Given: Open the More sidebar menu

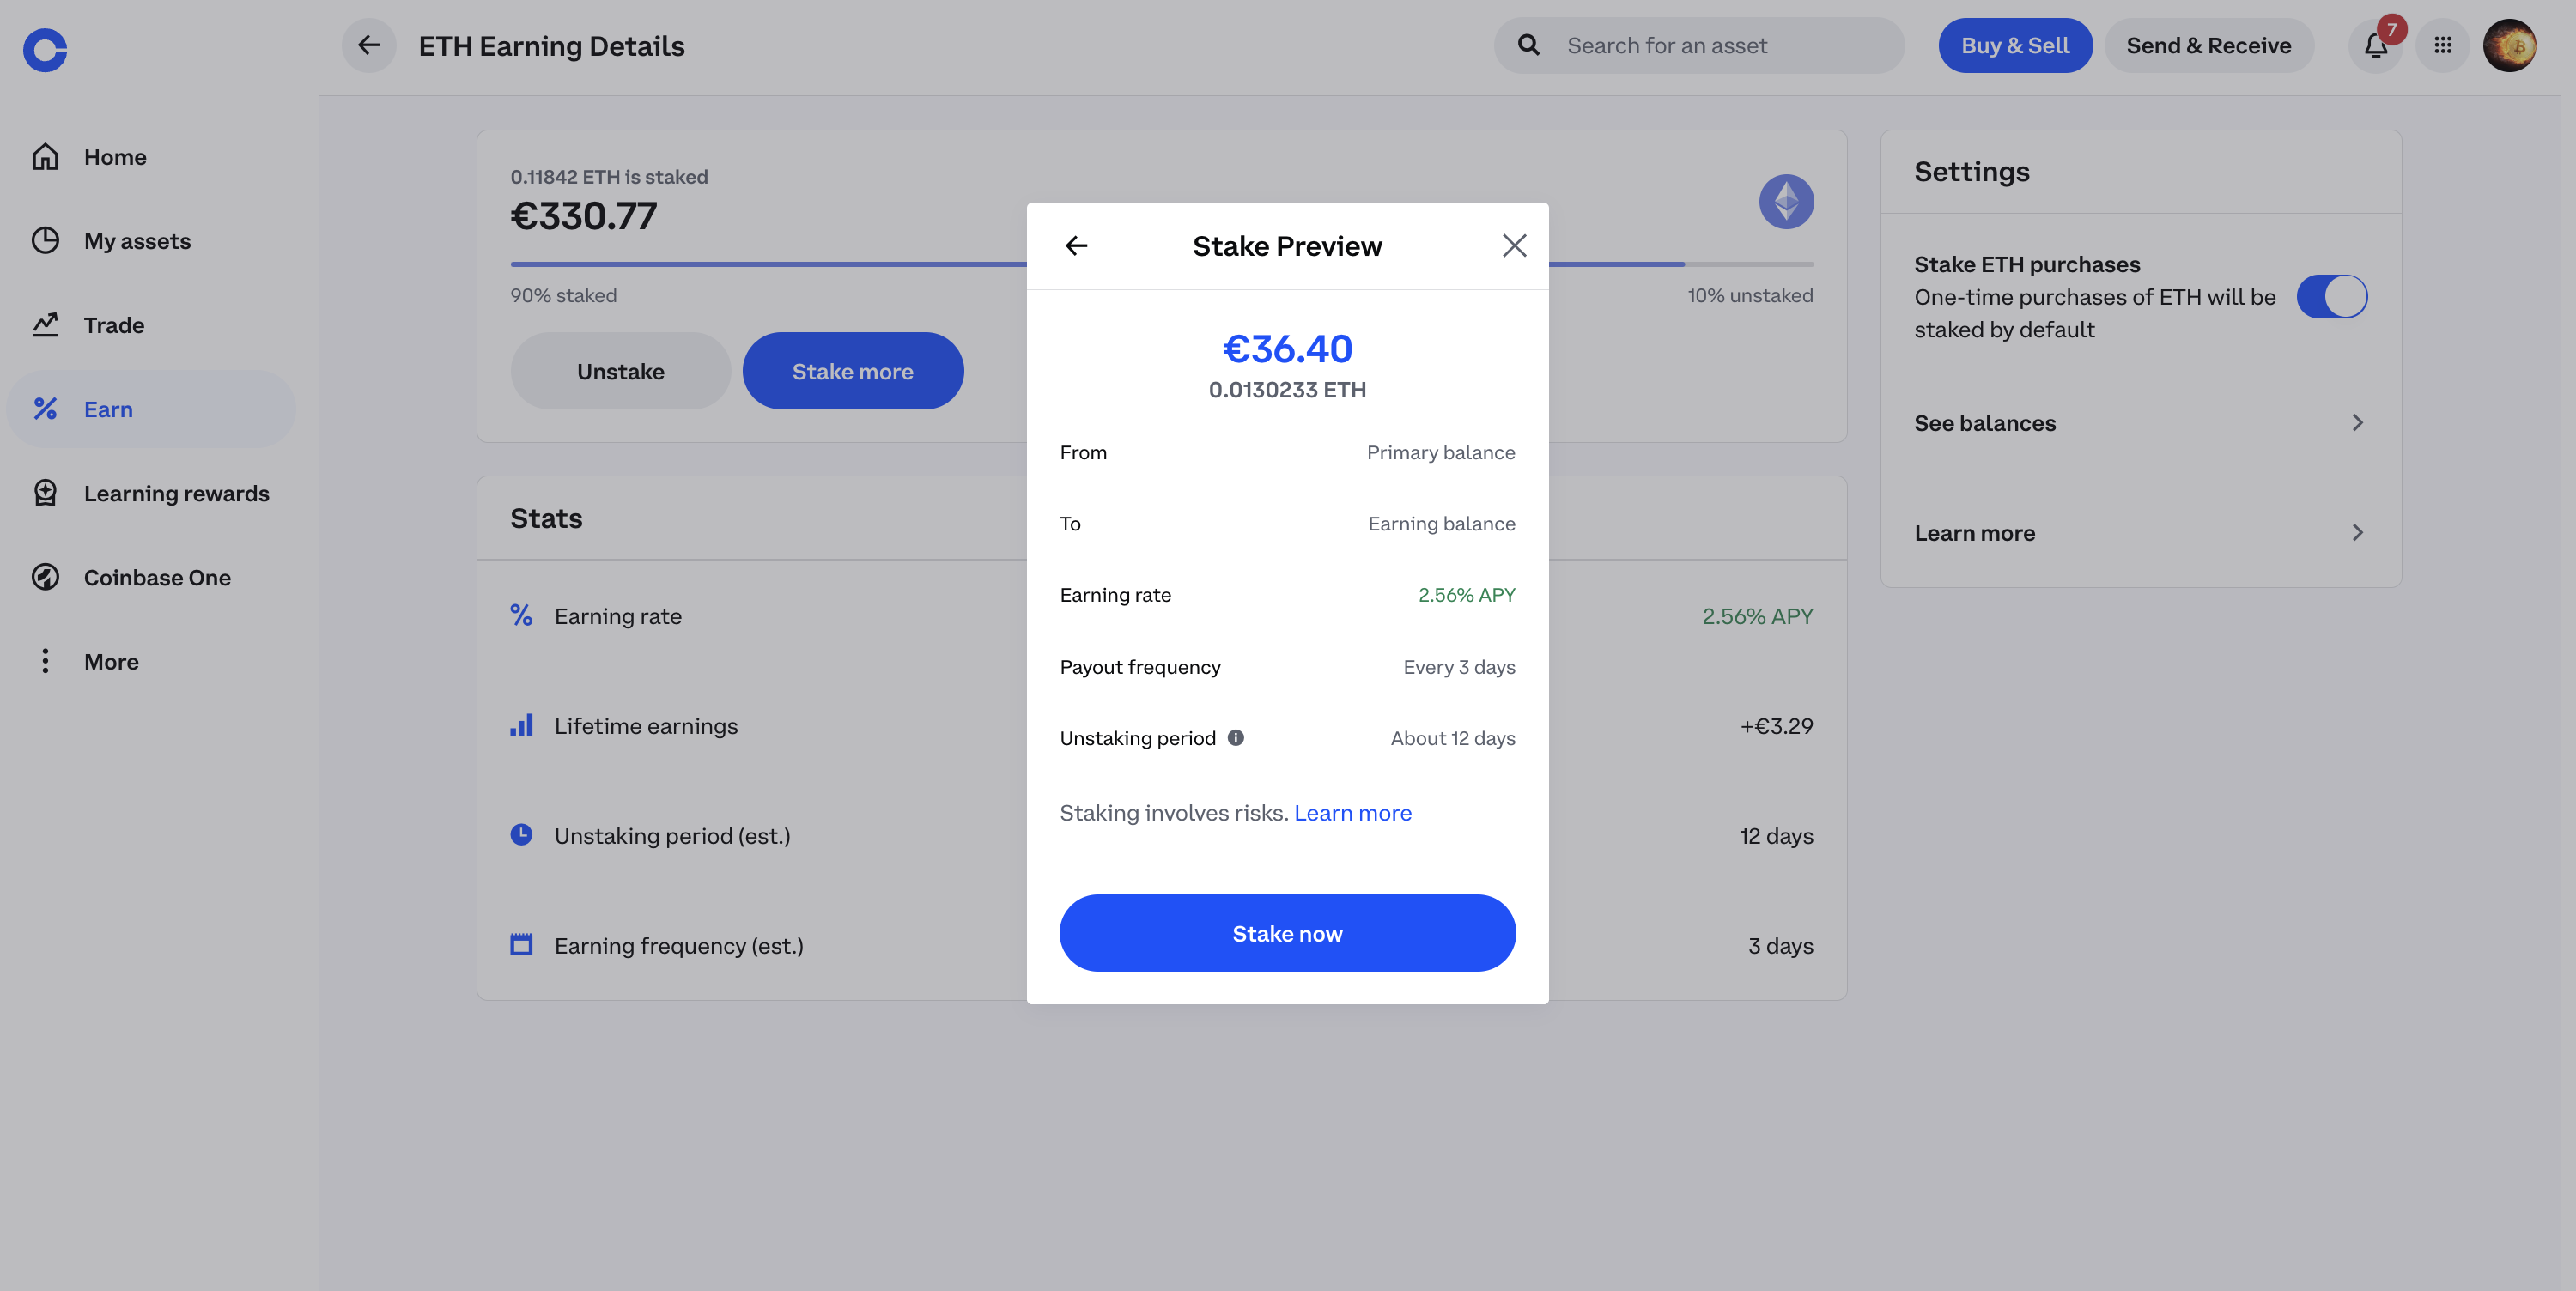Looking at the screenshot, I should [111, 662].
